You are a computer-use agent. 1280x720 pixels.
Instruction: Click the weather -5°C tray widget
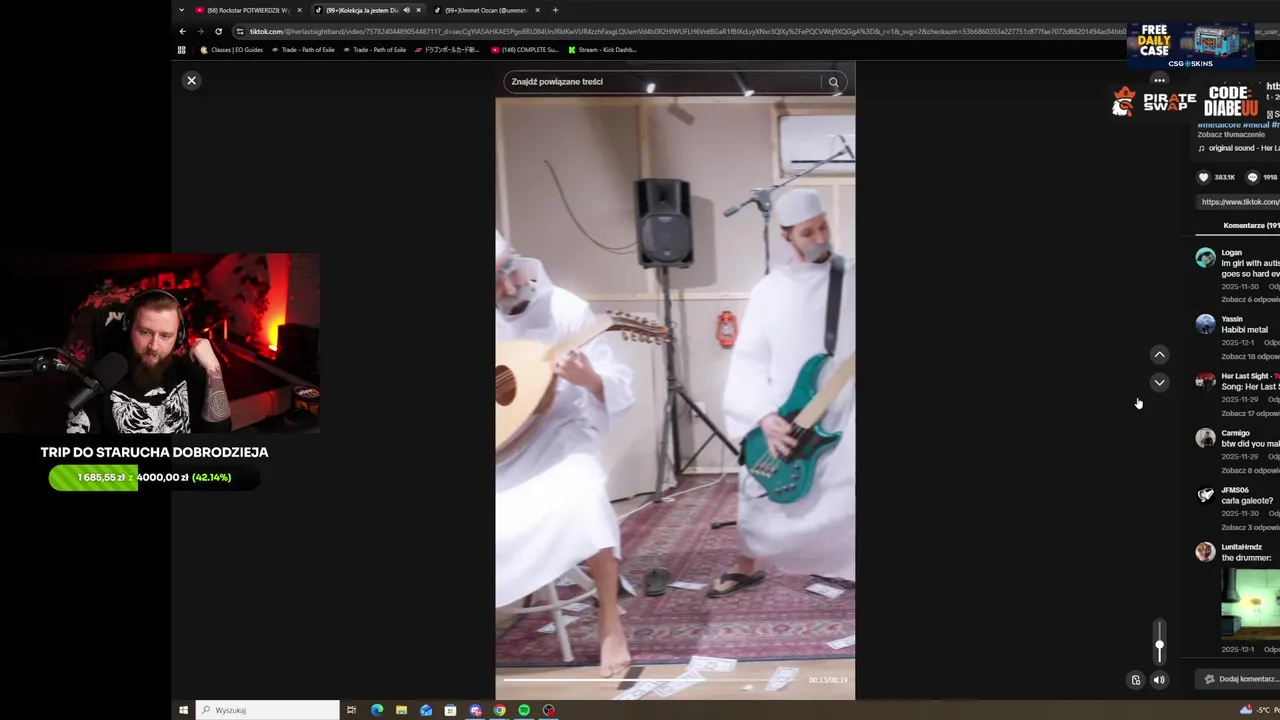[1259, 710]
